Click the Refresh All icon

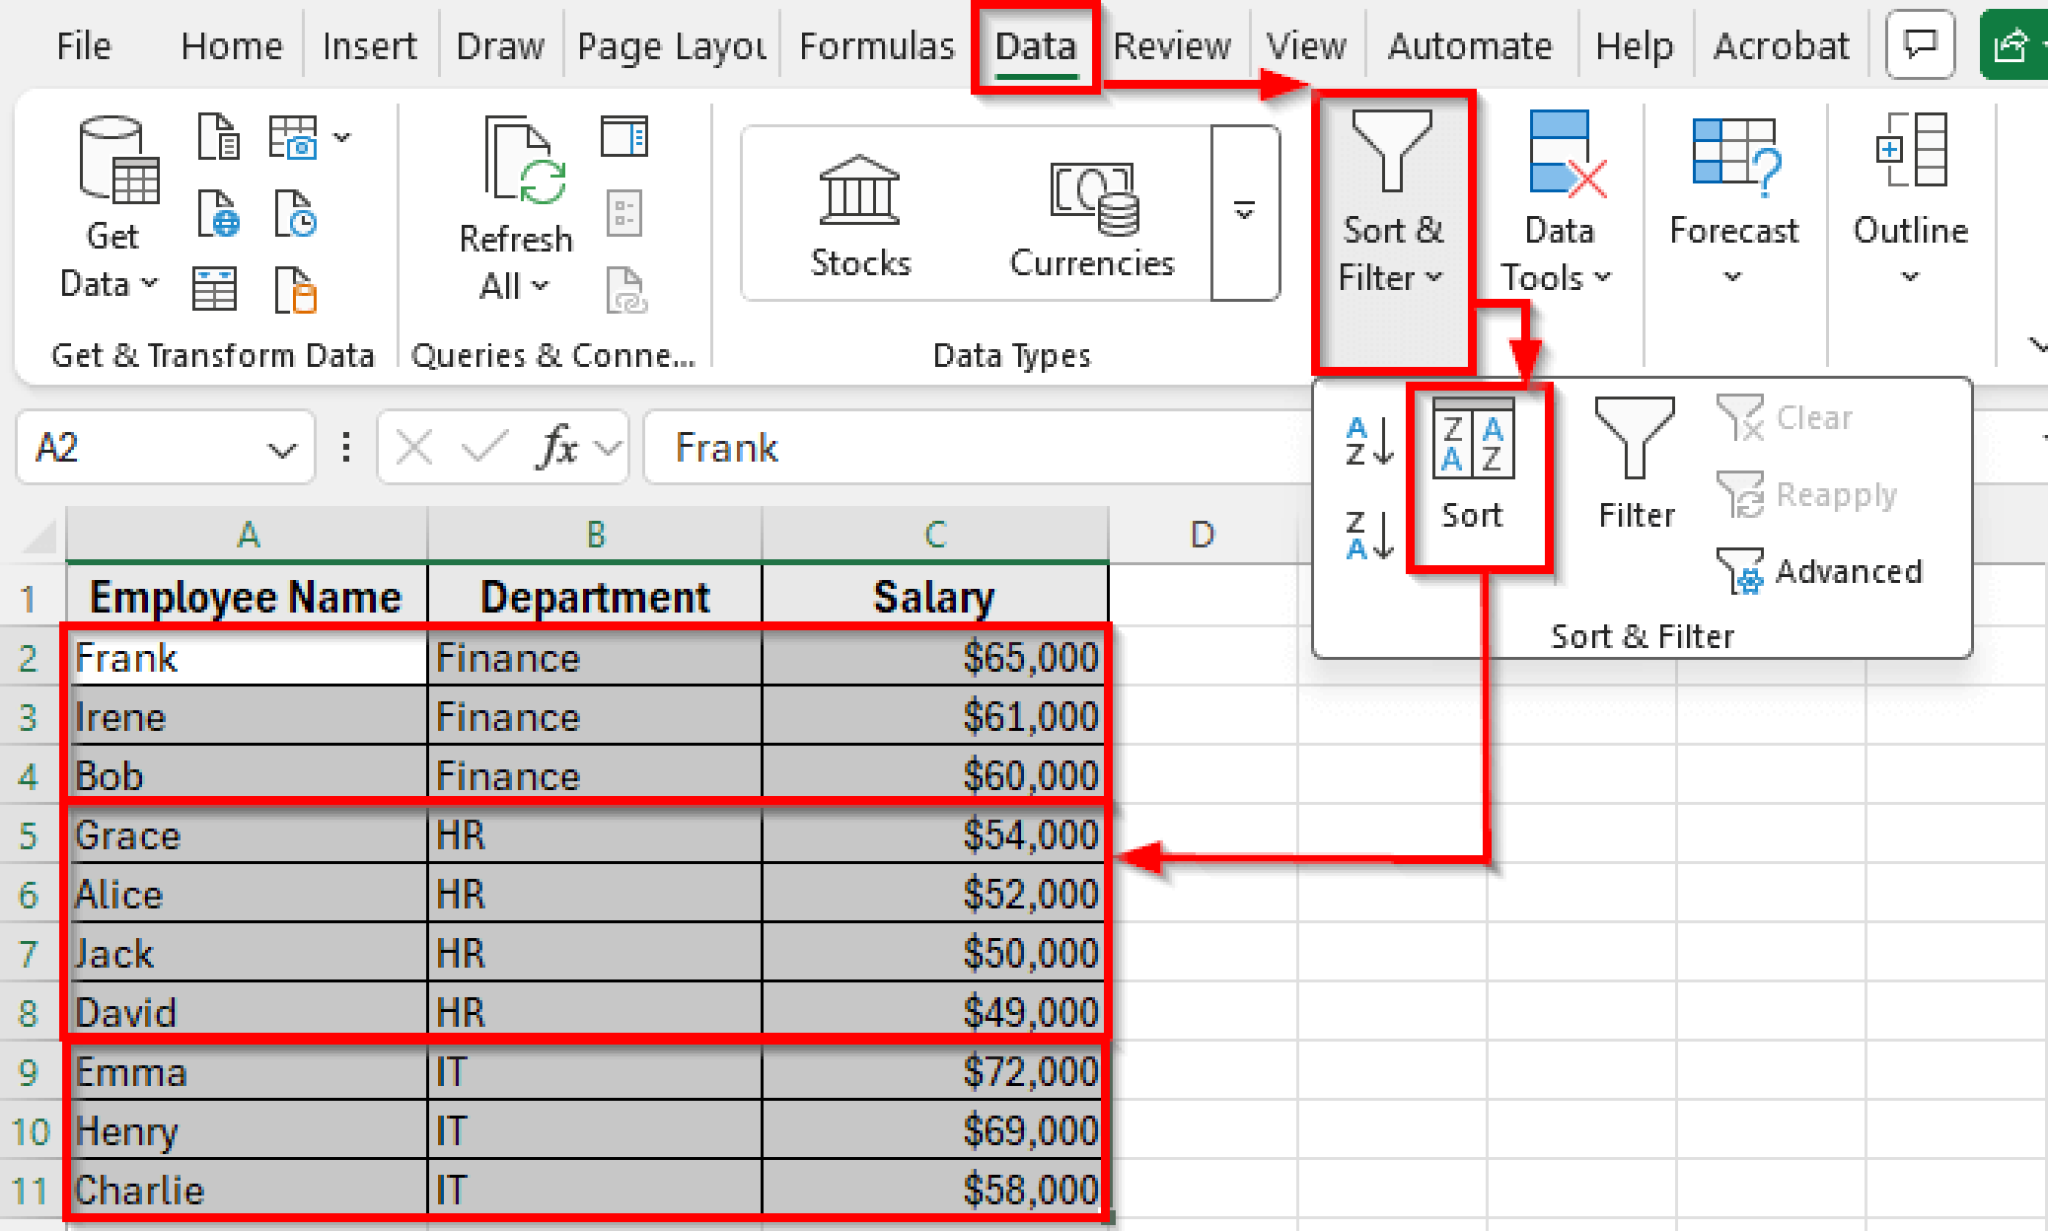click(x=516, y=200)
